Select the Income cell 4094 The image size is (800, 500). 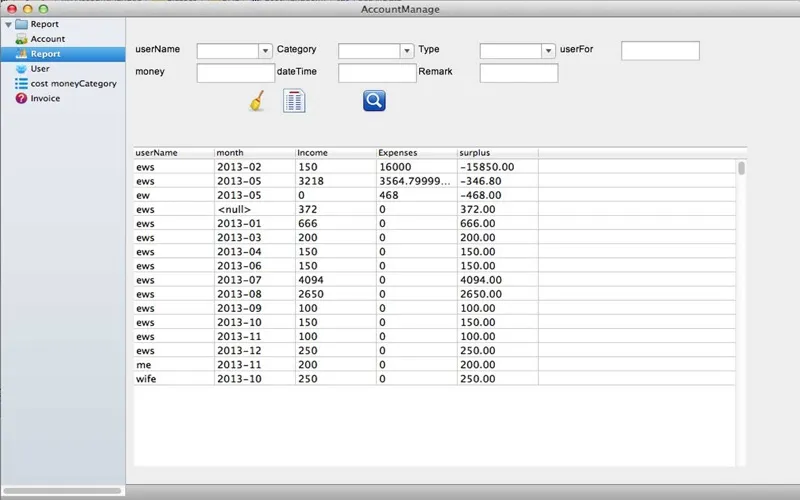(x=336, y=280)
